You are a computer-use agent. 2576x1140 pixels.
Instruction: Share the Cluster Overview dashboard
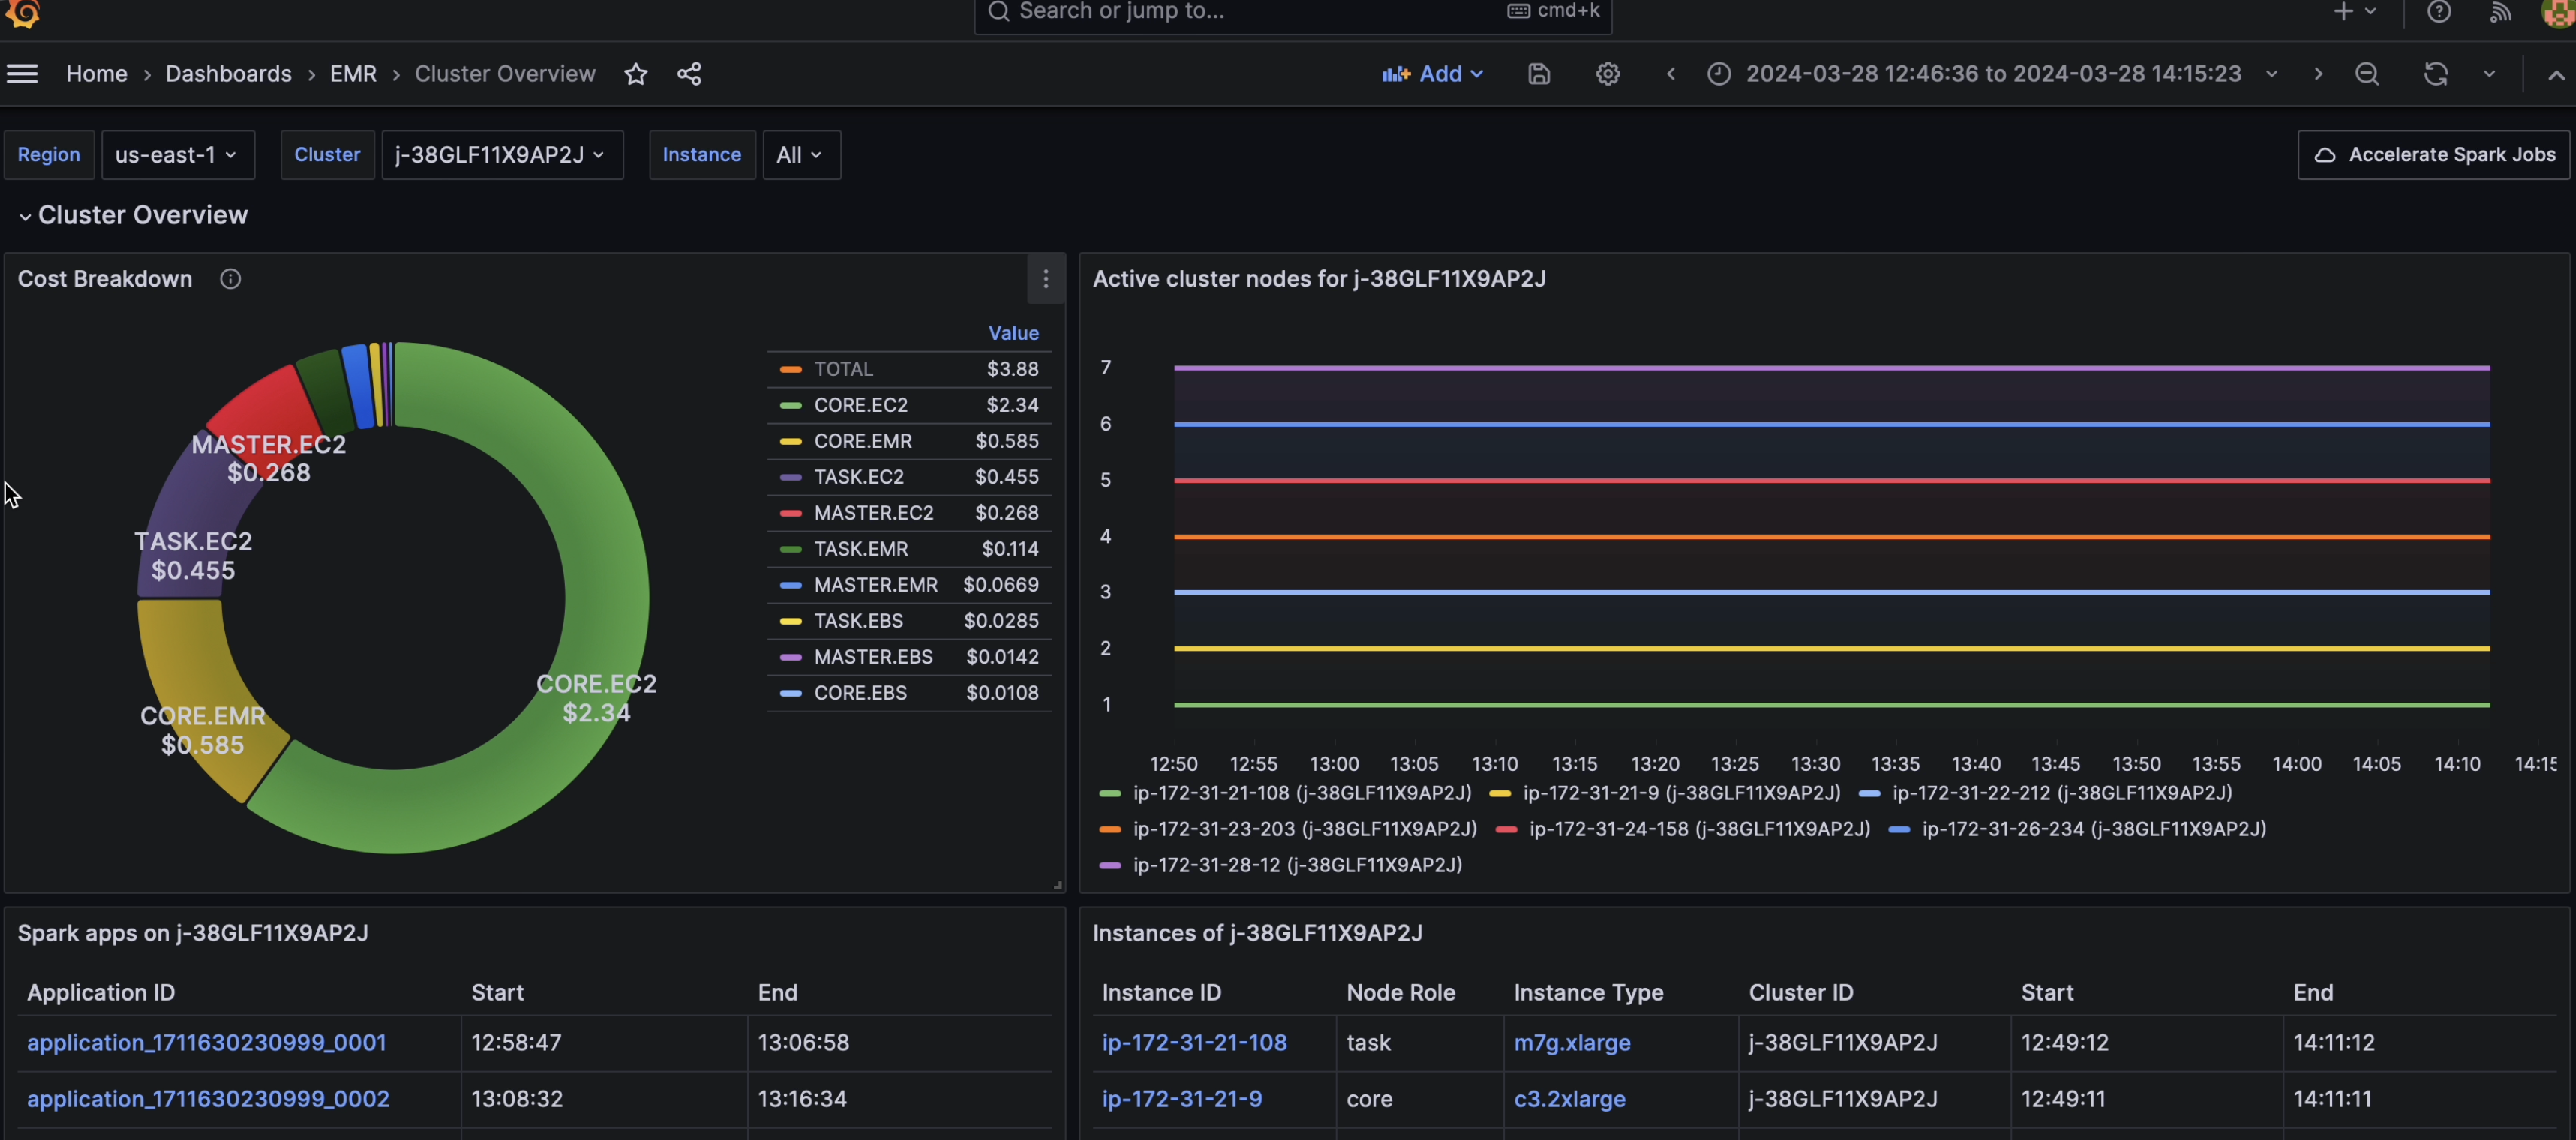(x=689, y=73)
